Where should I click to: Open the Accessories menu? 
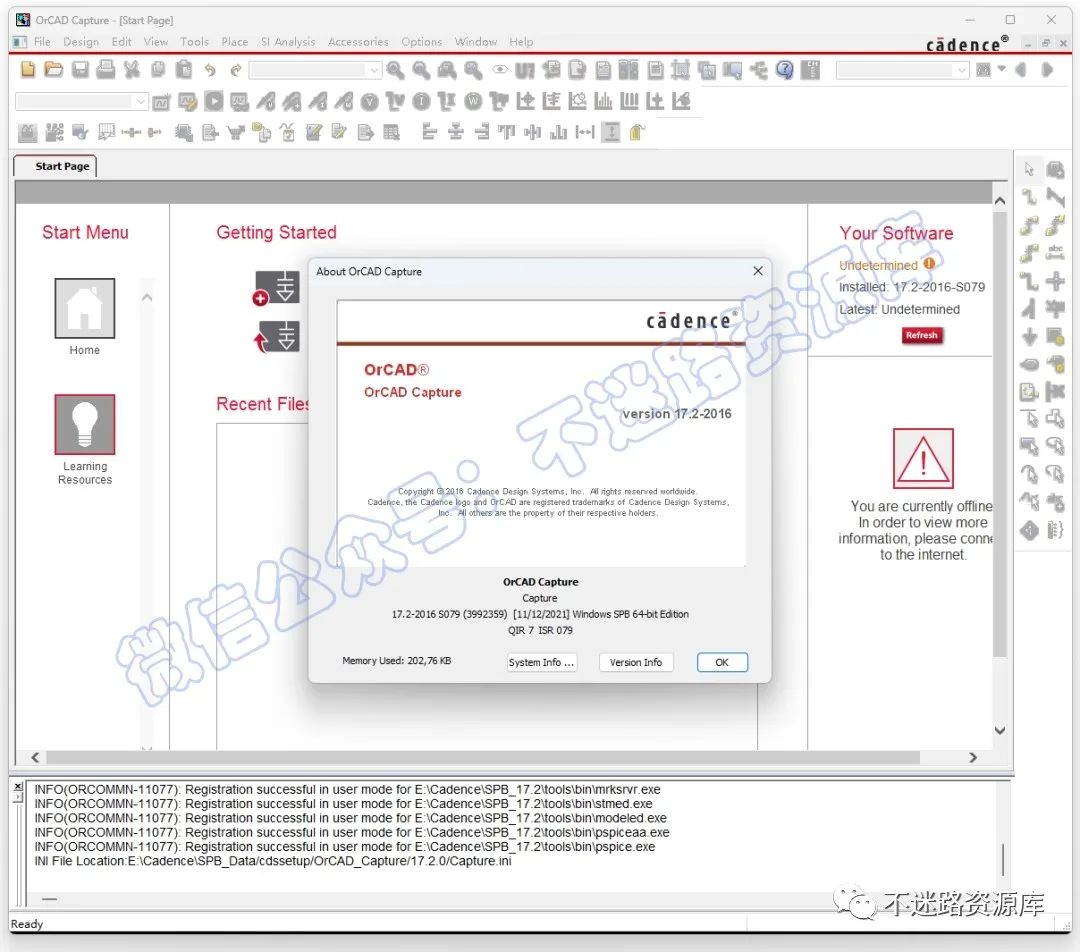pyautogui.click(x=358, y=41)
